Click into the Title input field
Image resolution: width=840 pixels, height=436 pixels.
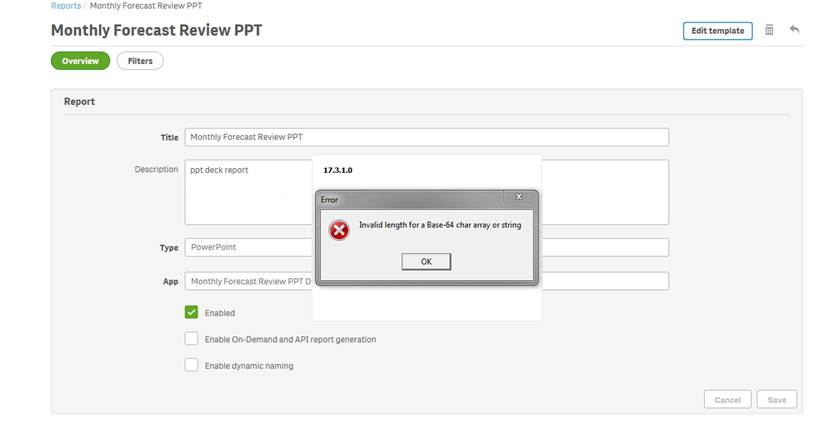click(x=426, y=137)
